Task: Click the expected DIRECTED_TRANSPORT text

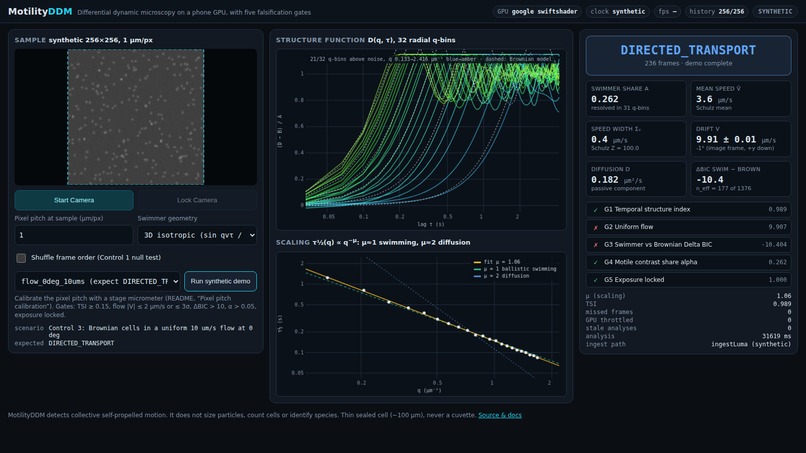Action: 81,343
